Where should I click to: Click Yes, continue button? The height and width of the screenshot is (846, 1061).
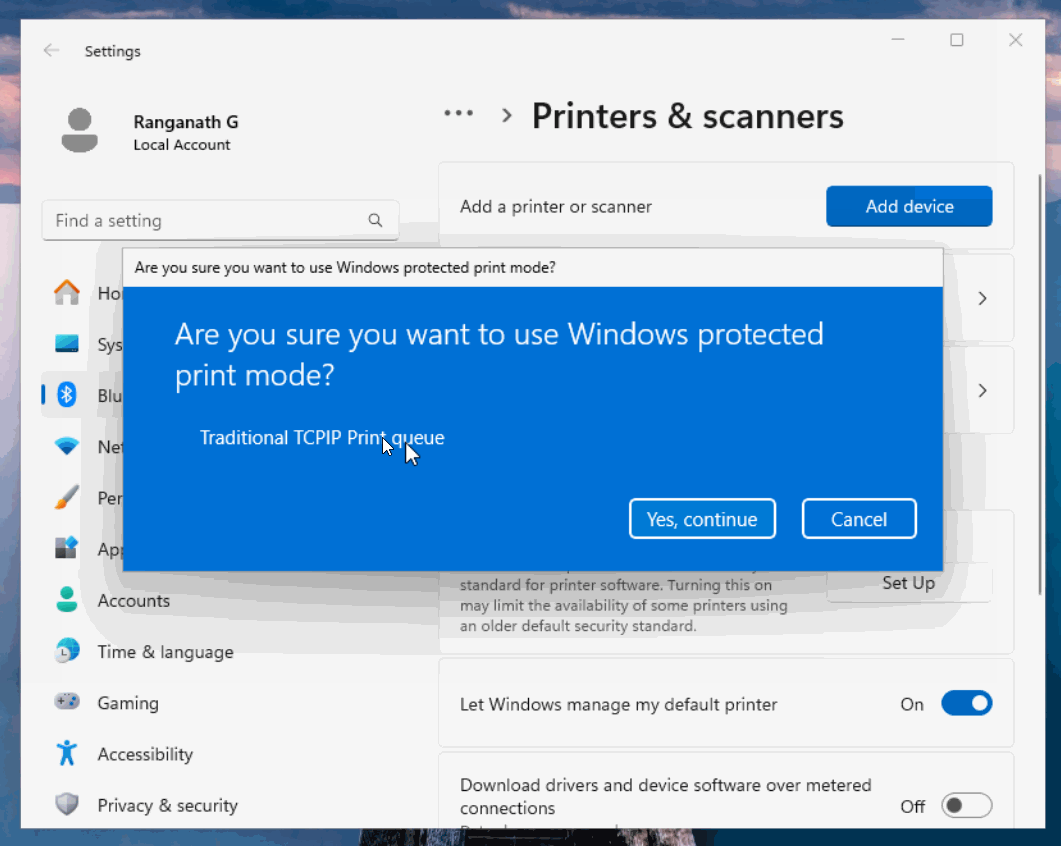coord(702,519)
